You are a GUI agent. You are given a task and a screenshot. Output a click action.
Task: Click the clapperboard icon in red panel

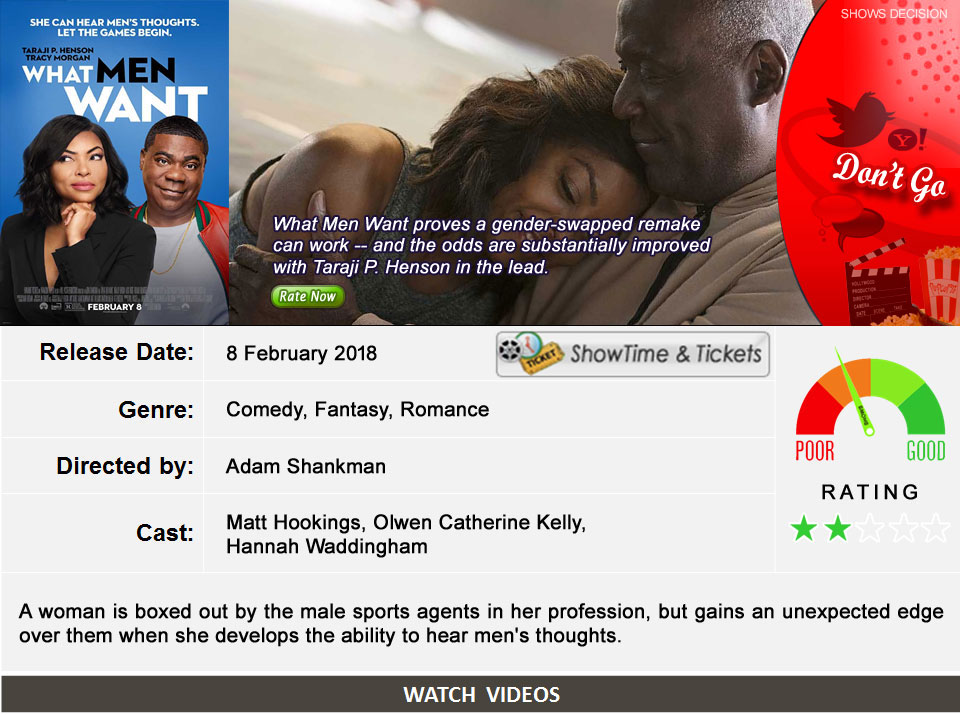877,283
